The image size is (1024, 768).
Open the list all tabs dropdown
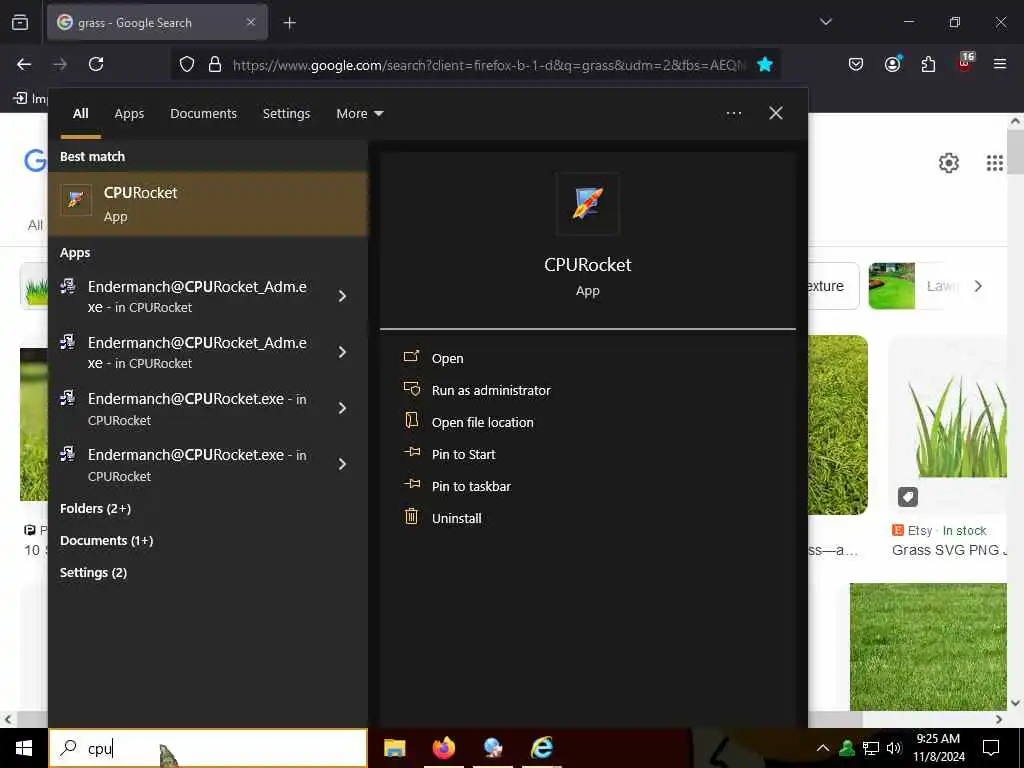point(825,22)
